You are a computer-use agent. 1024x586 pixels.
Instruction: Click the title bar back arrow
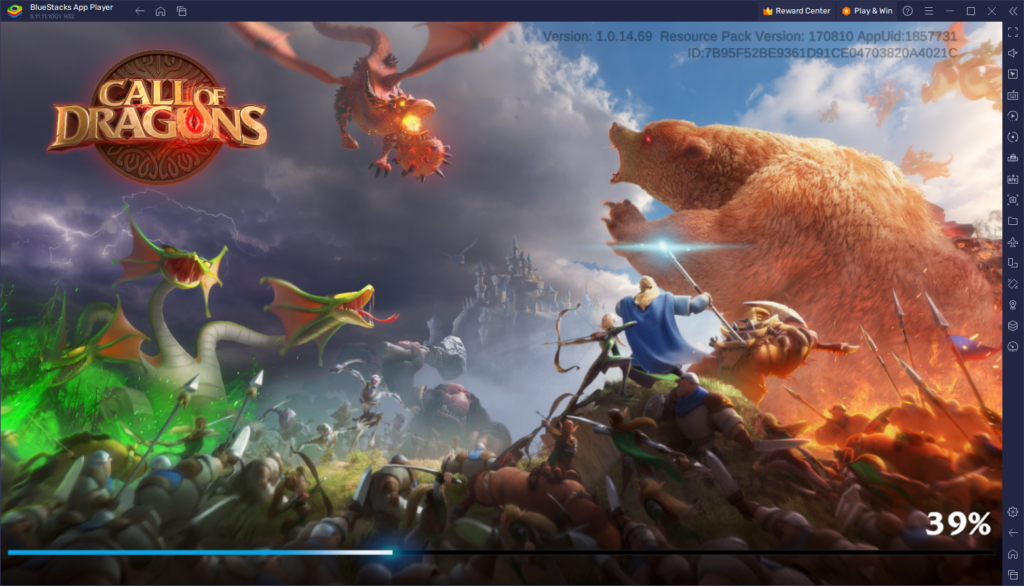point(139,11)
